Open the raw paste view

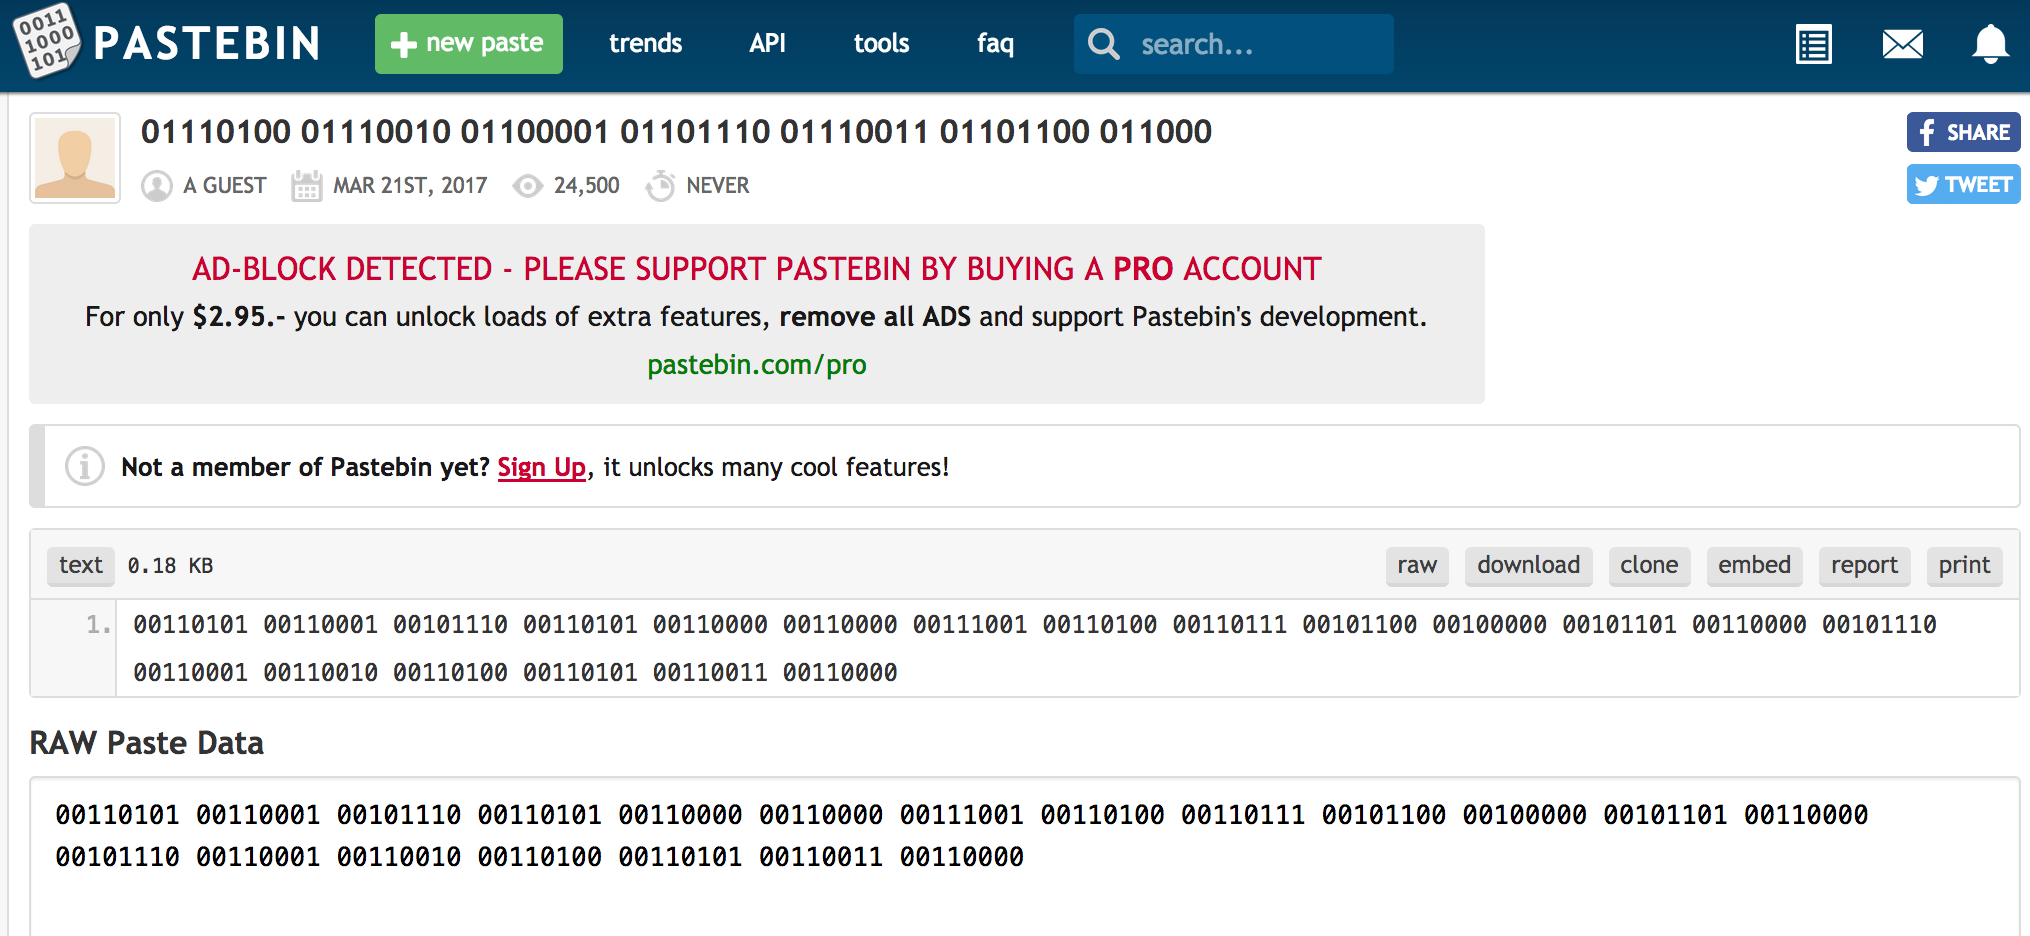[1417, 566]
